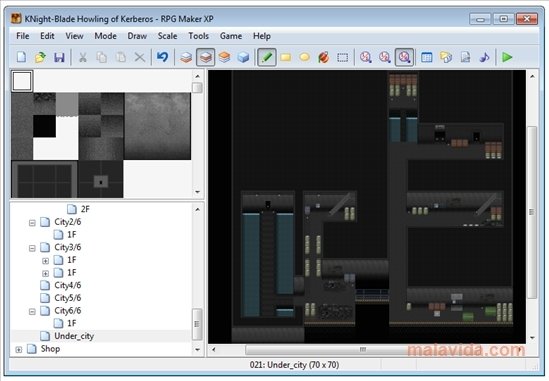Screen dimensions: 549x381
Task: Switch to Events layer mode
Action: pyautogui.click(x=243, y=57)
